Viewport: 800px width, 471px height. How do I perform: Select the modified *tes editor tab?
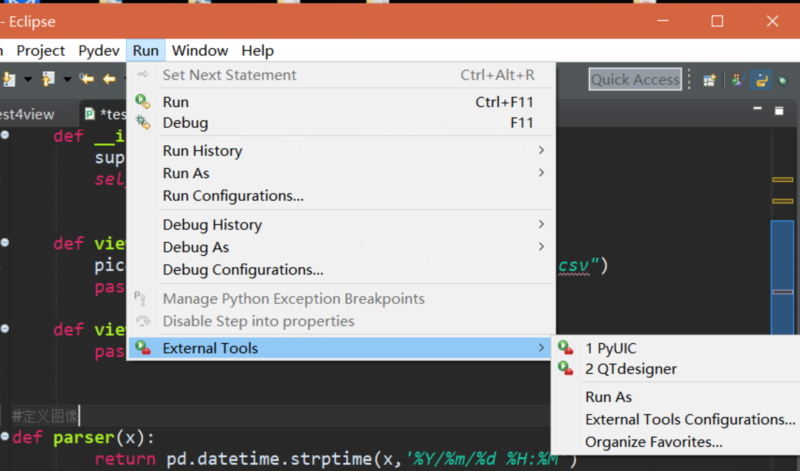click(x=104, y=114)
